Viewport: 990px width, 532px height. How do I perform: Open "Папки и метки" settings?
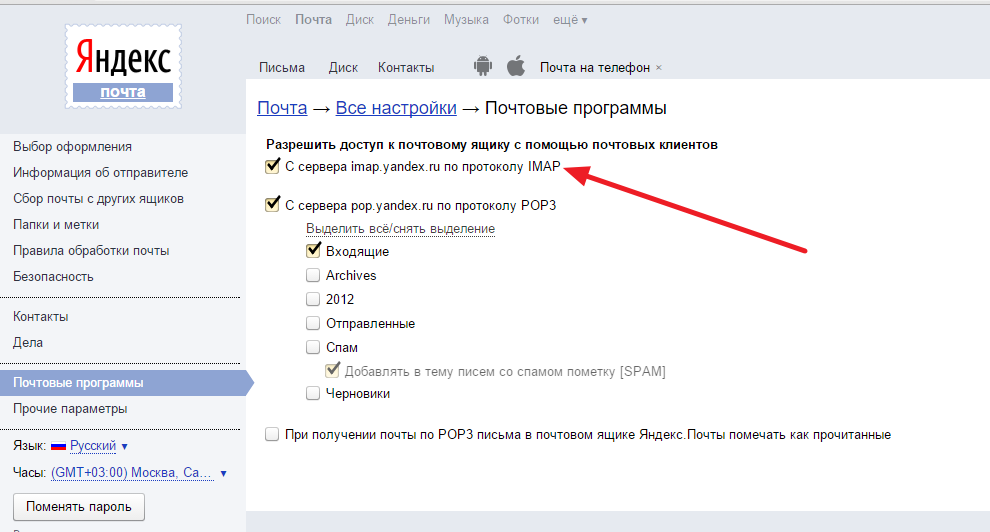coord(56,225)
